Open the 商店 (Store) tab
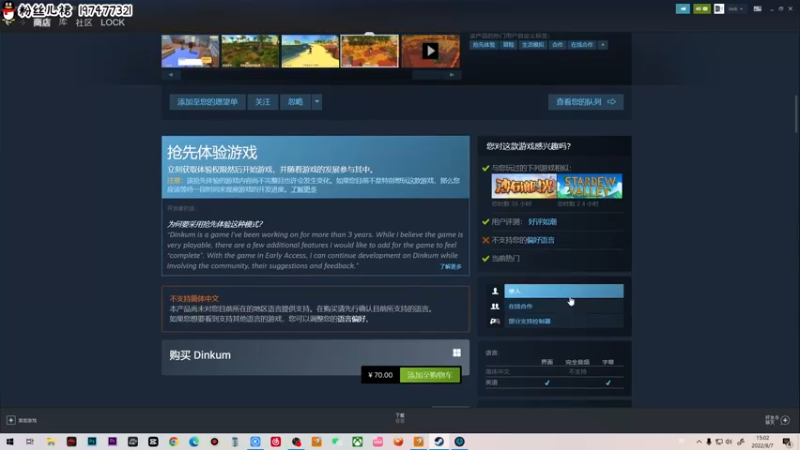800x450 pixels. pos(42,22)
